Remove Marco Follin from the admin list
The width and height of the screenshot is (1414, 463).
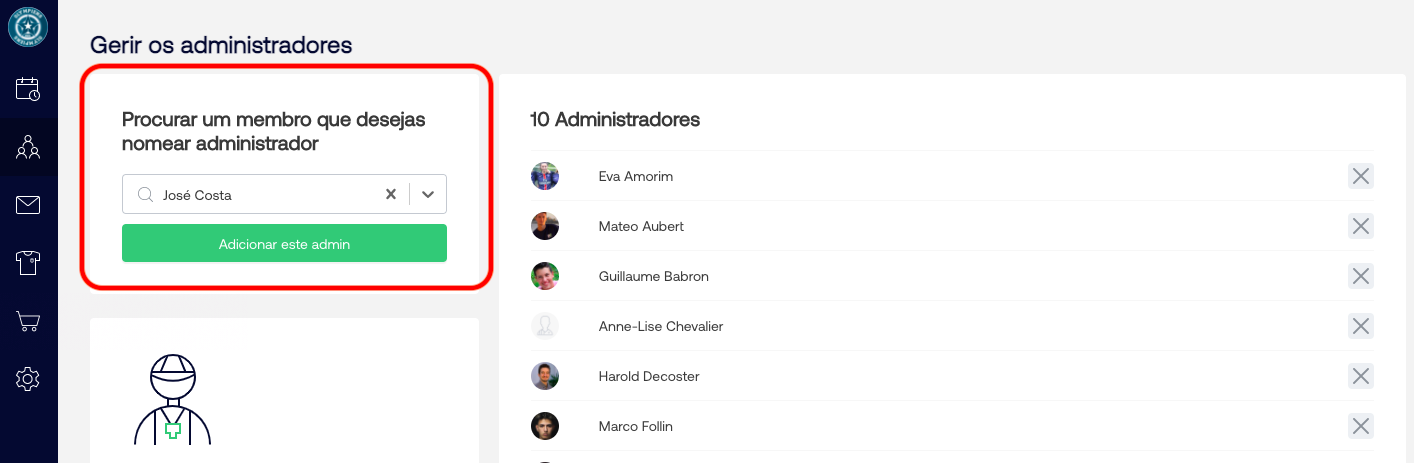[1360, 427]
